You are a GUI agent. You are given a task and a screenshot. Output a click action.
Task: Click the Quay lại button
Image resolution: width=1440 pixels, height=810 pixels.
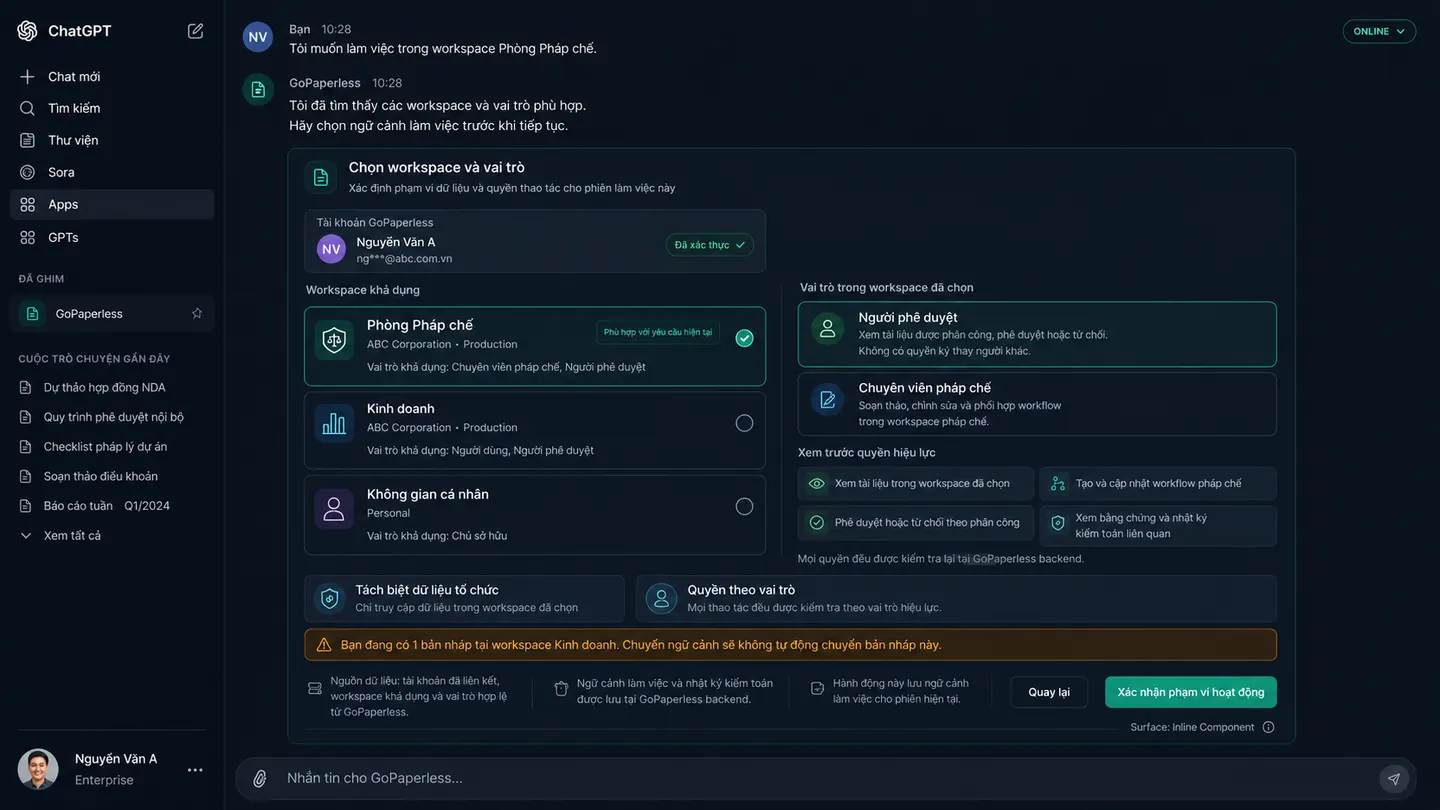(x=1049, y=692)
